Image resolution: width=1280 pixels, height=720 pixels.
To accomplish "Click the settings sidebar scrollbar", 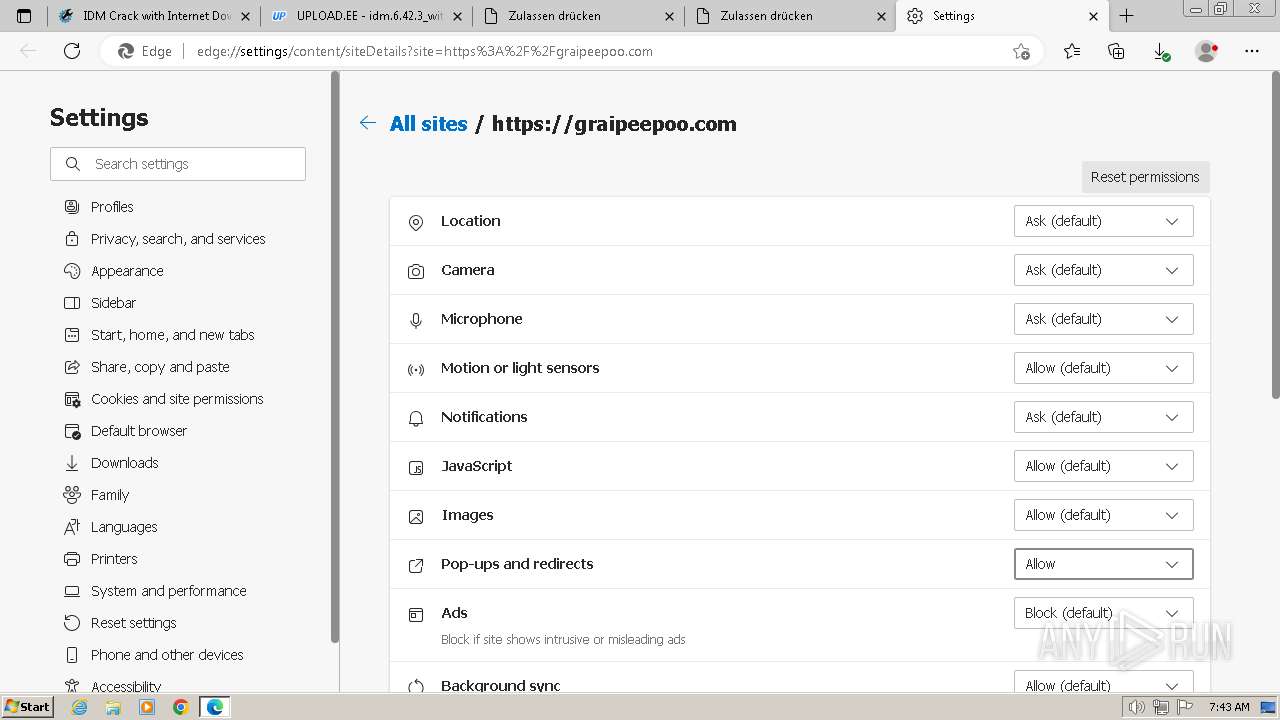I will tap(335, 357).
